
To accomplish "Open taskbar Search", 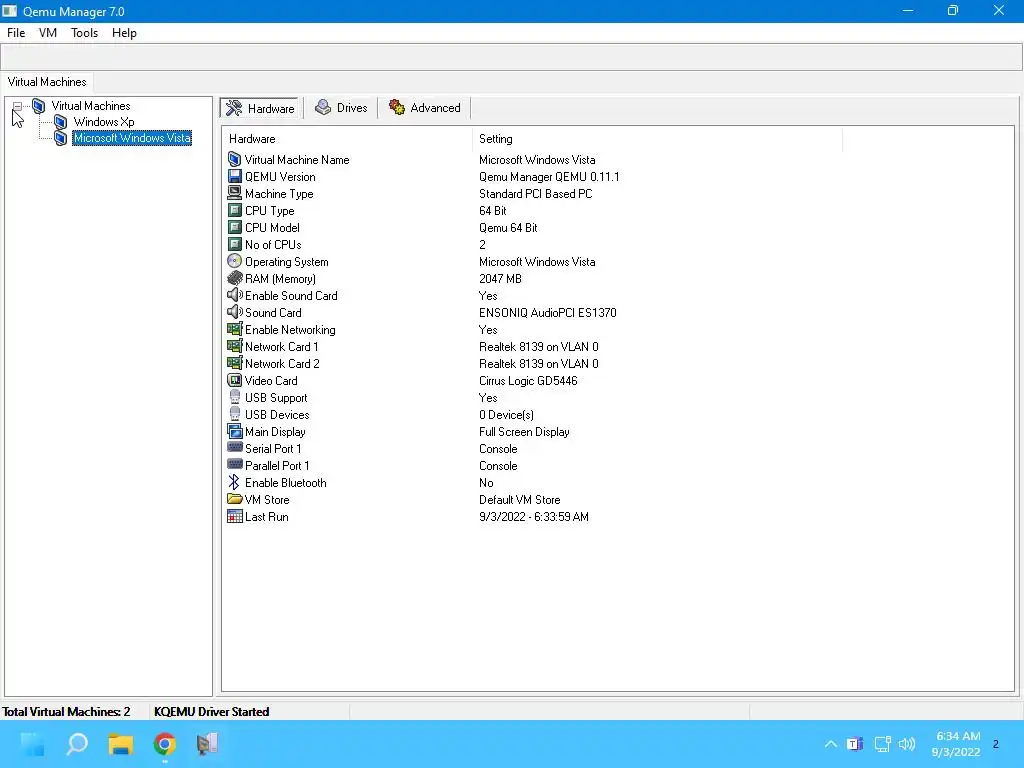I will pos(77,744).
